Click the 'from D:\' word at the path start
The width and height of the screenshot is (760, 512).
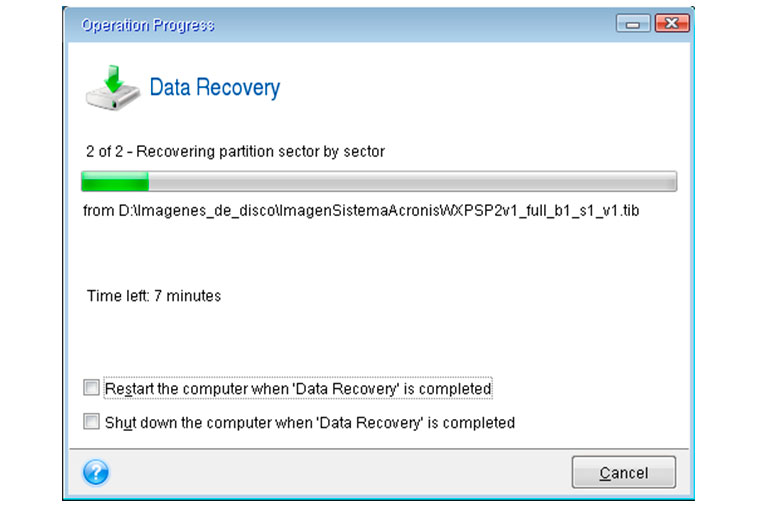tap(107, 210)
